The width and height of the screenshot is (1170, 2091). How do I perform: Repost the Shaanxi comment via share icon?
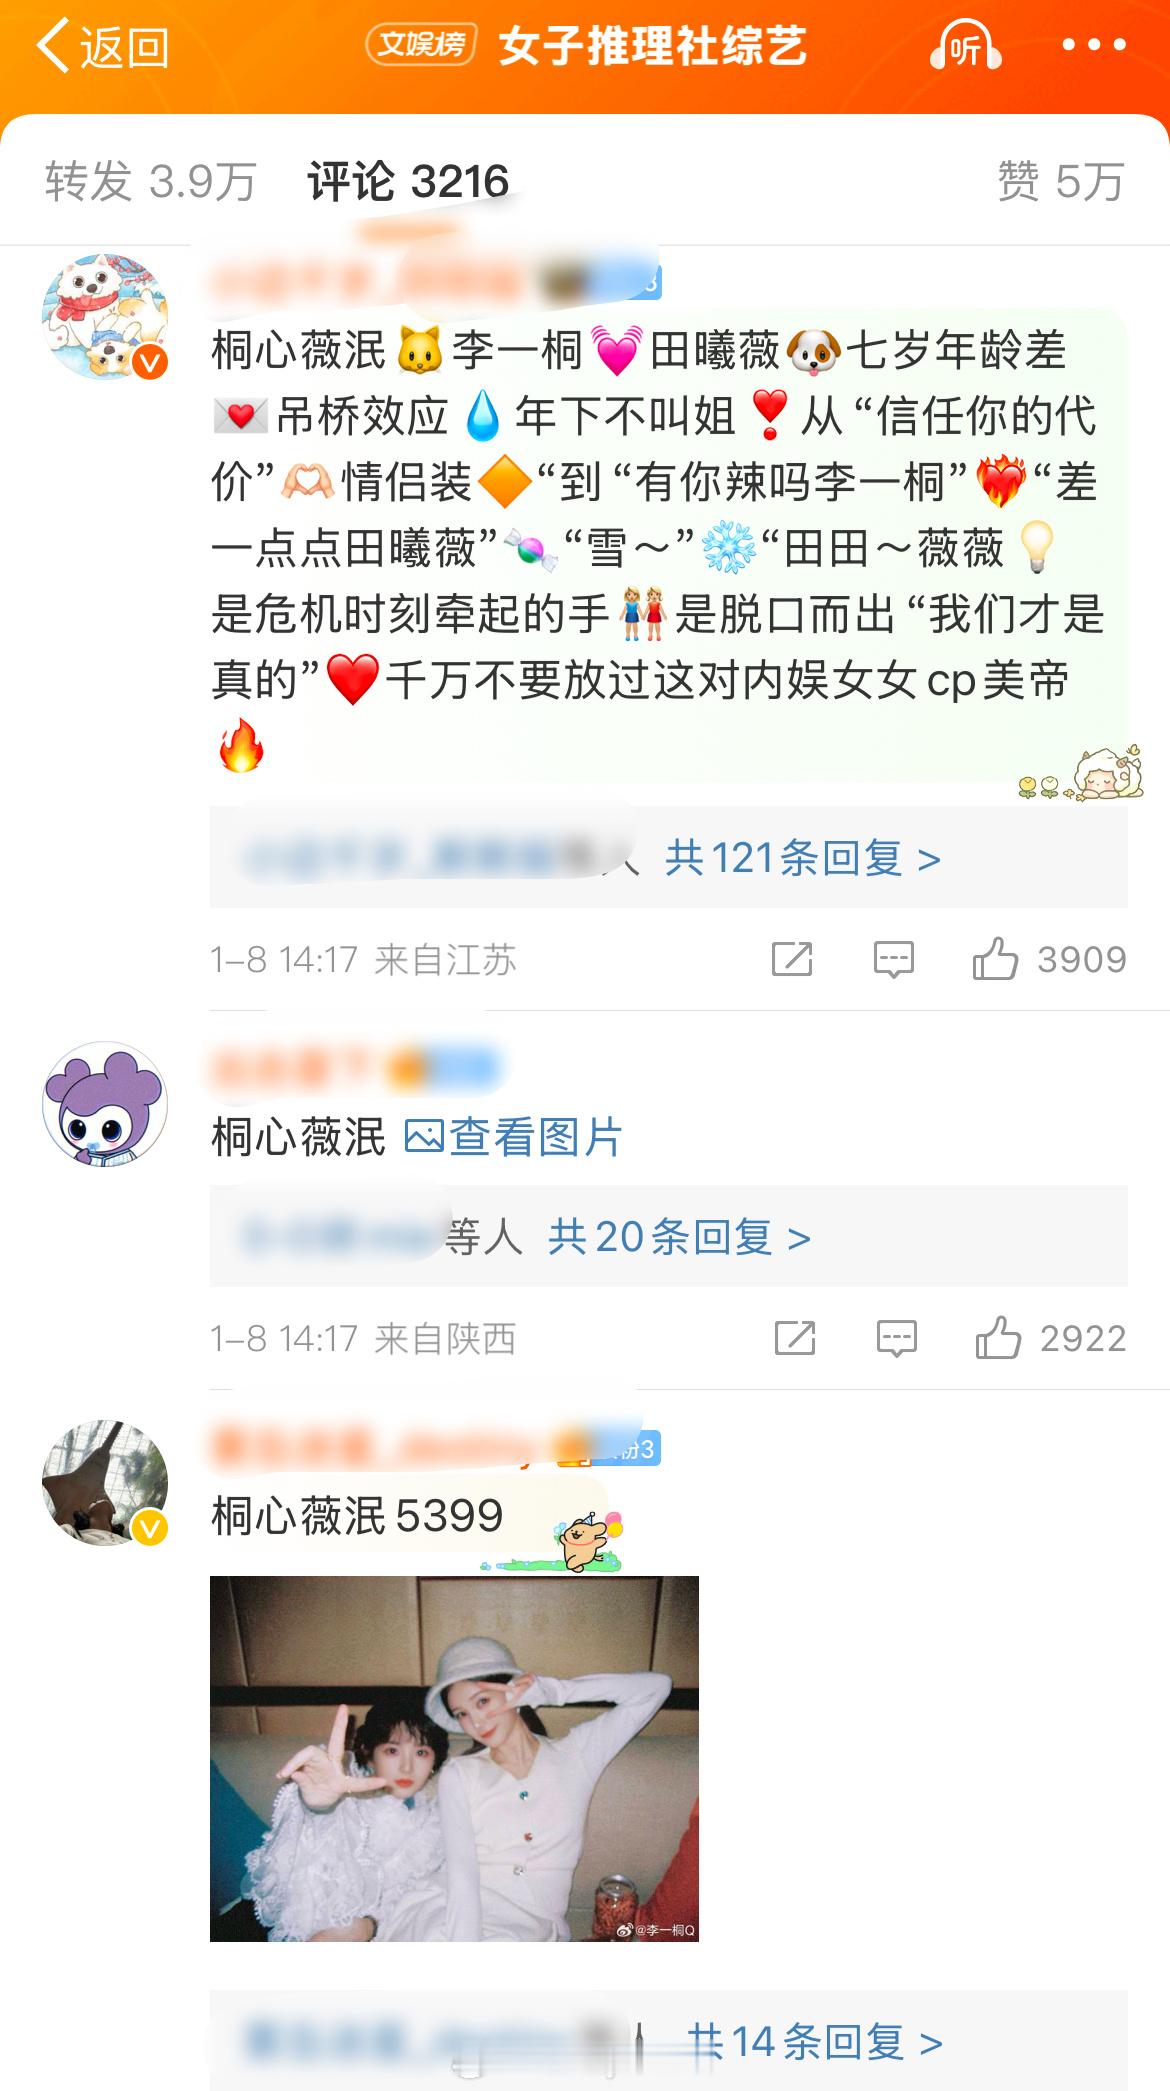tap(795, 1338)
